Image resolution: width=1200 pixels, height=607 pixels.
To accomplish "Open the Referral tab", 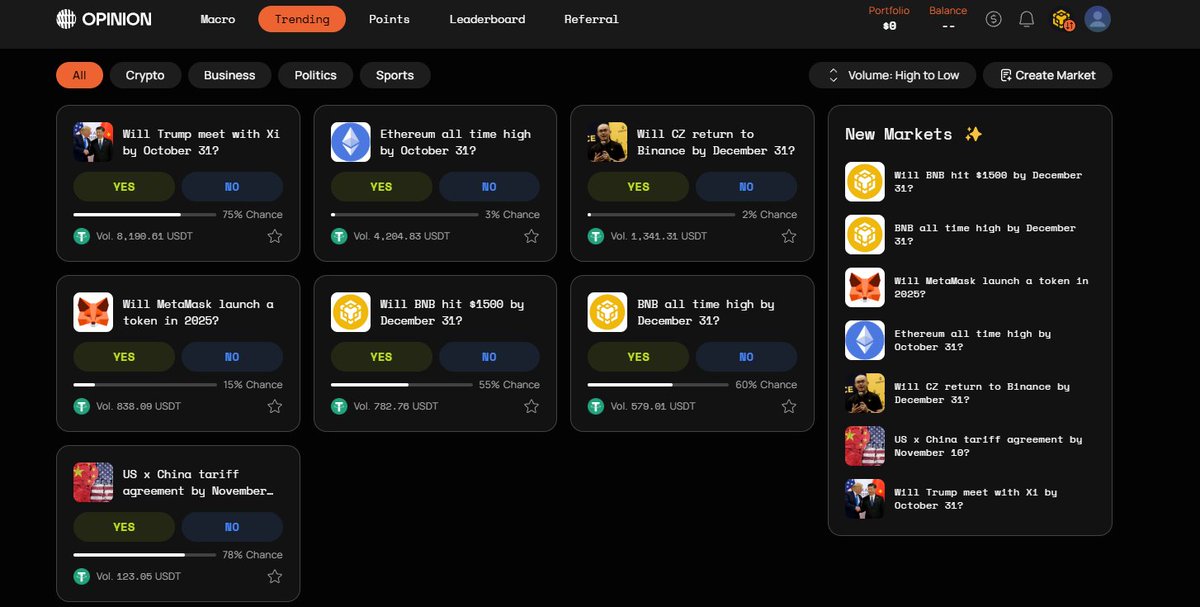I will pyautogui.click(x=591, y=19).
